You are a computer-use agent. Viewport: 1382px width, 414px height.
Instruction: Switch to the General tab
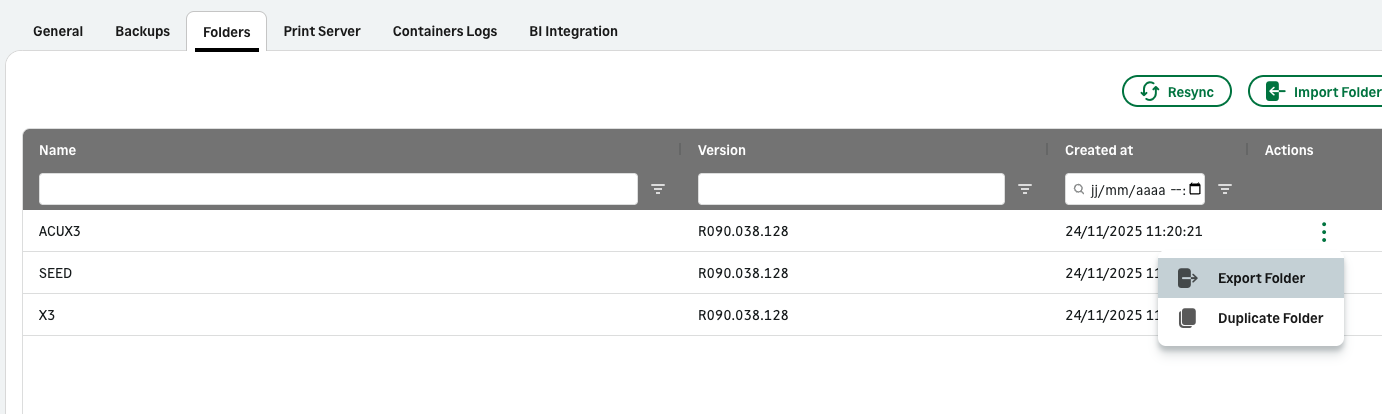[58, 31]
